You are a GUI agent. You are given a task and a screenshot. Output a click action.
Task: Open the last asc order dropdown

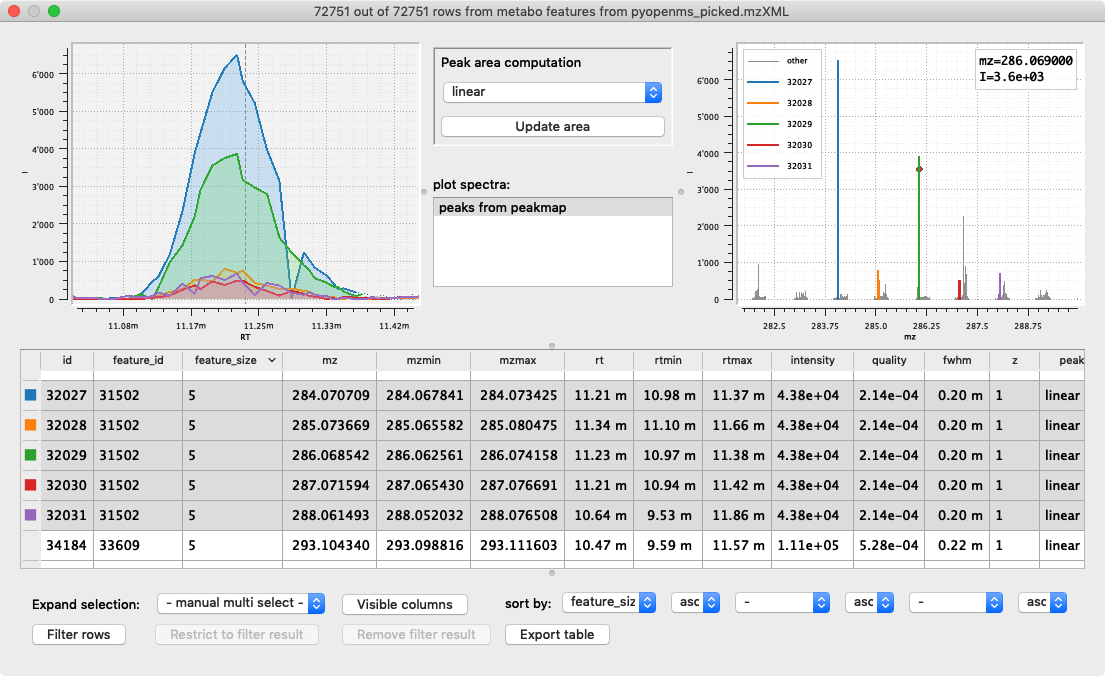(1042, 603)
